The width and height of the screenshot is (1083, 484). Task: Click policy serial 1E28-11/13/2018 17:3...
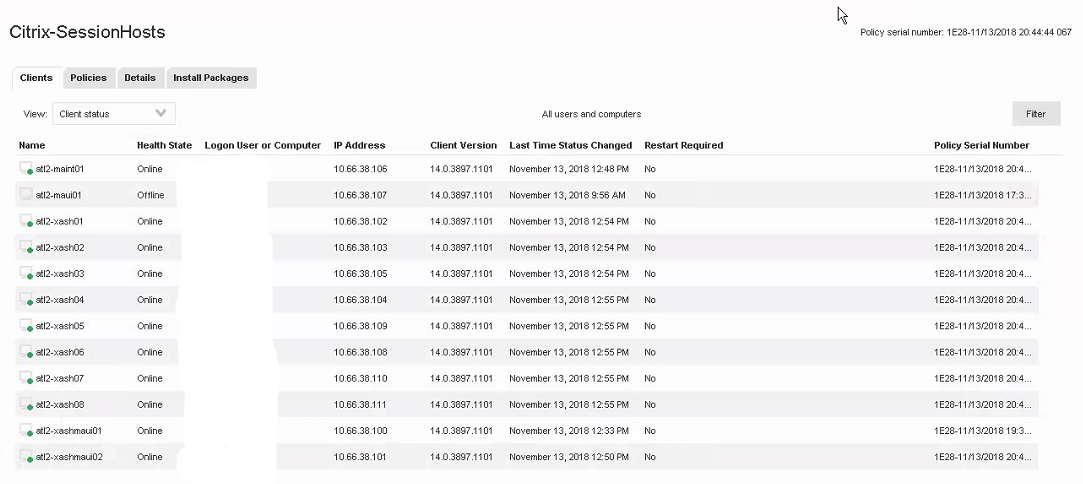pyautogui.click(x=982, y=195)
